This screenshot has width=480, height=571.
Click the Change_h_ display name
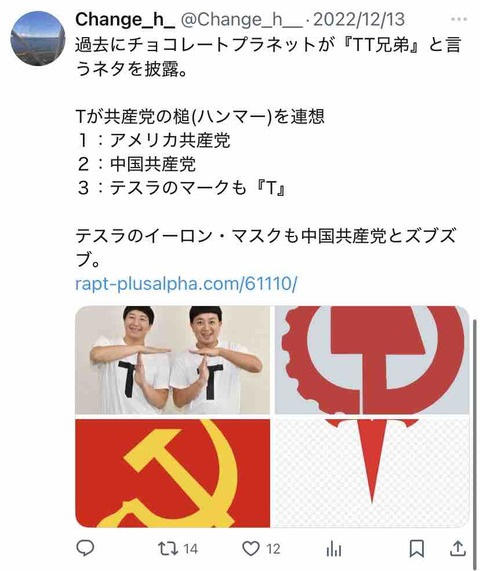[x=125, y=19]
